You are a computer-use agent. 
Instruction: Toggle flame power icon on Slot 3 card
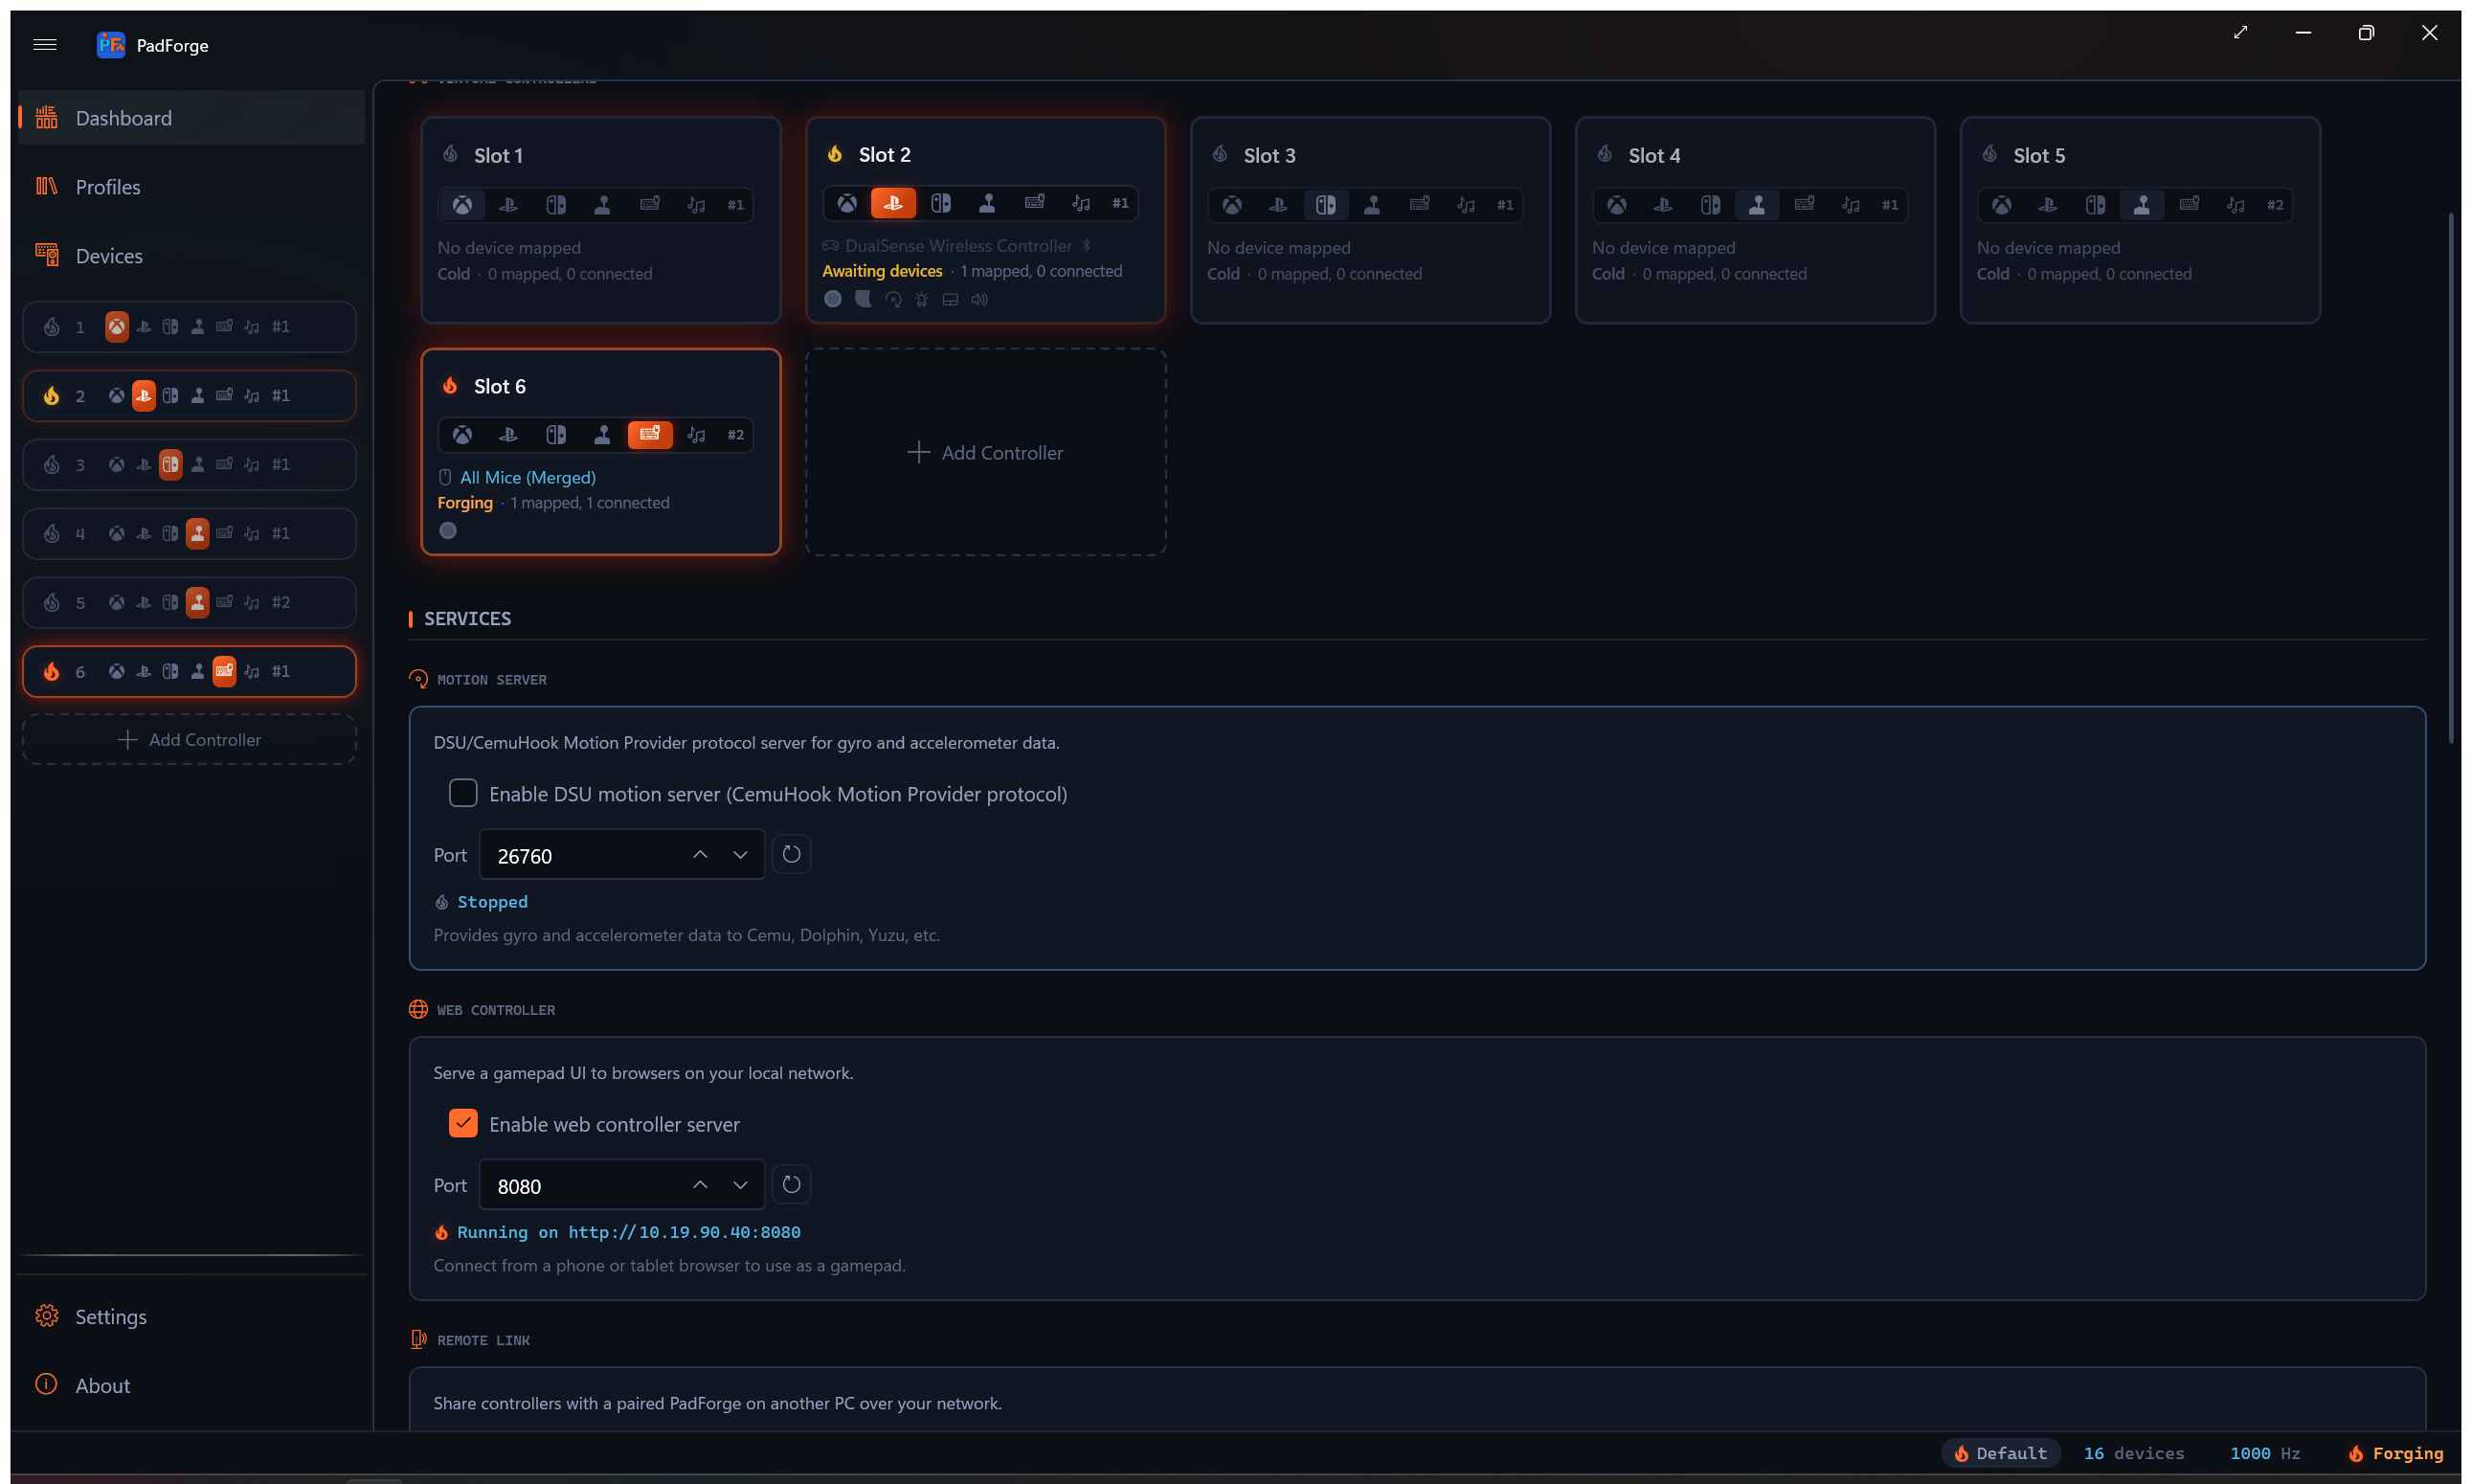1220,154
